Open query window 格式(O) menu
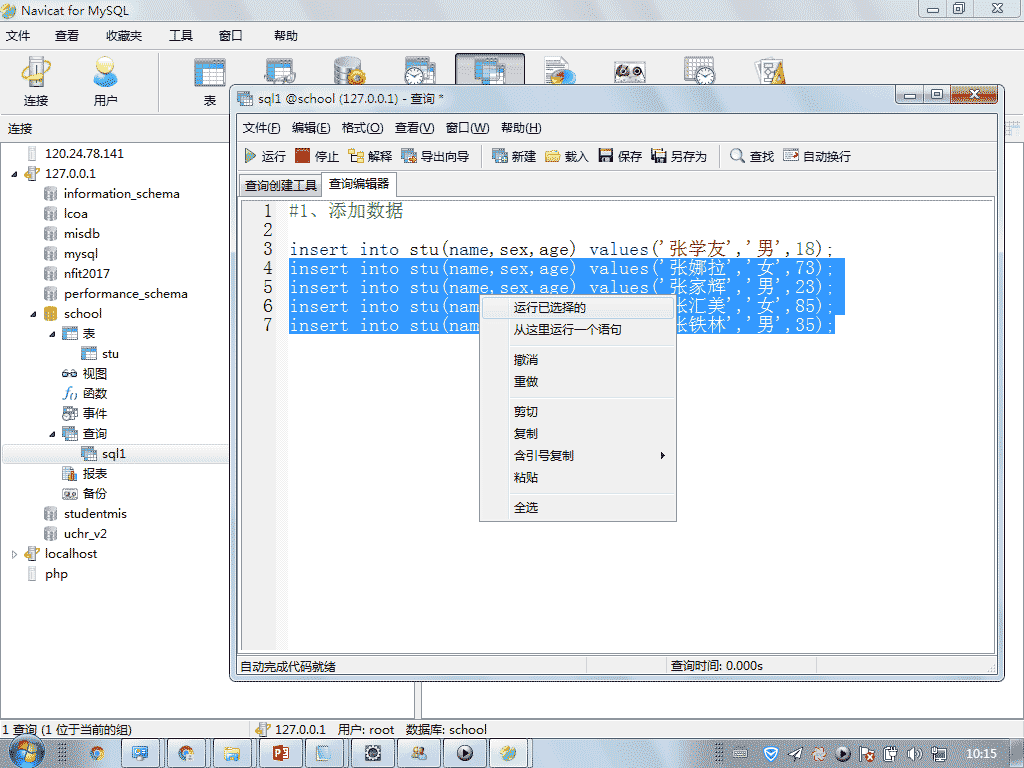This screenshot has height=768, width=1024. (x=362, y=128)
